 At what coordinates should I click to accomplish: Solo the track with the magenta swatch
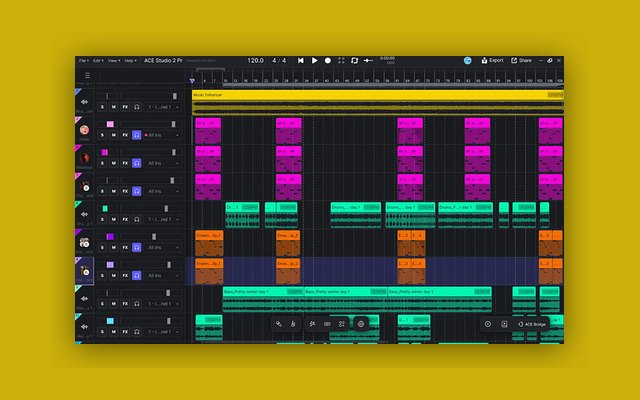pyautogui.click(x=102, y=163)
